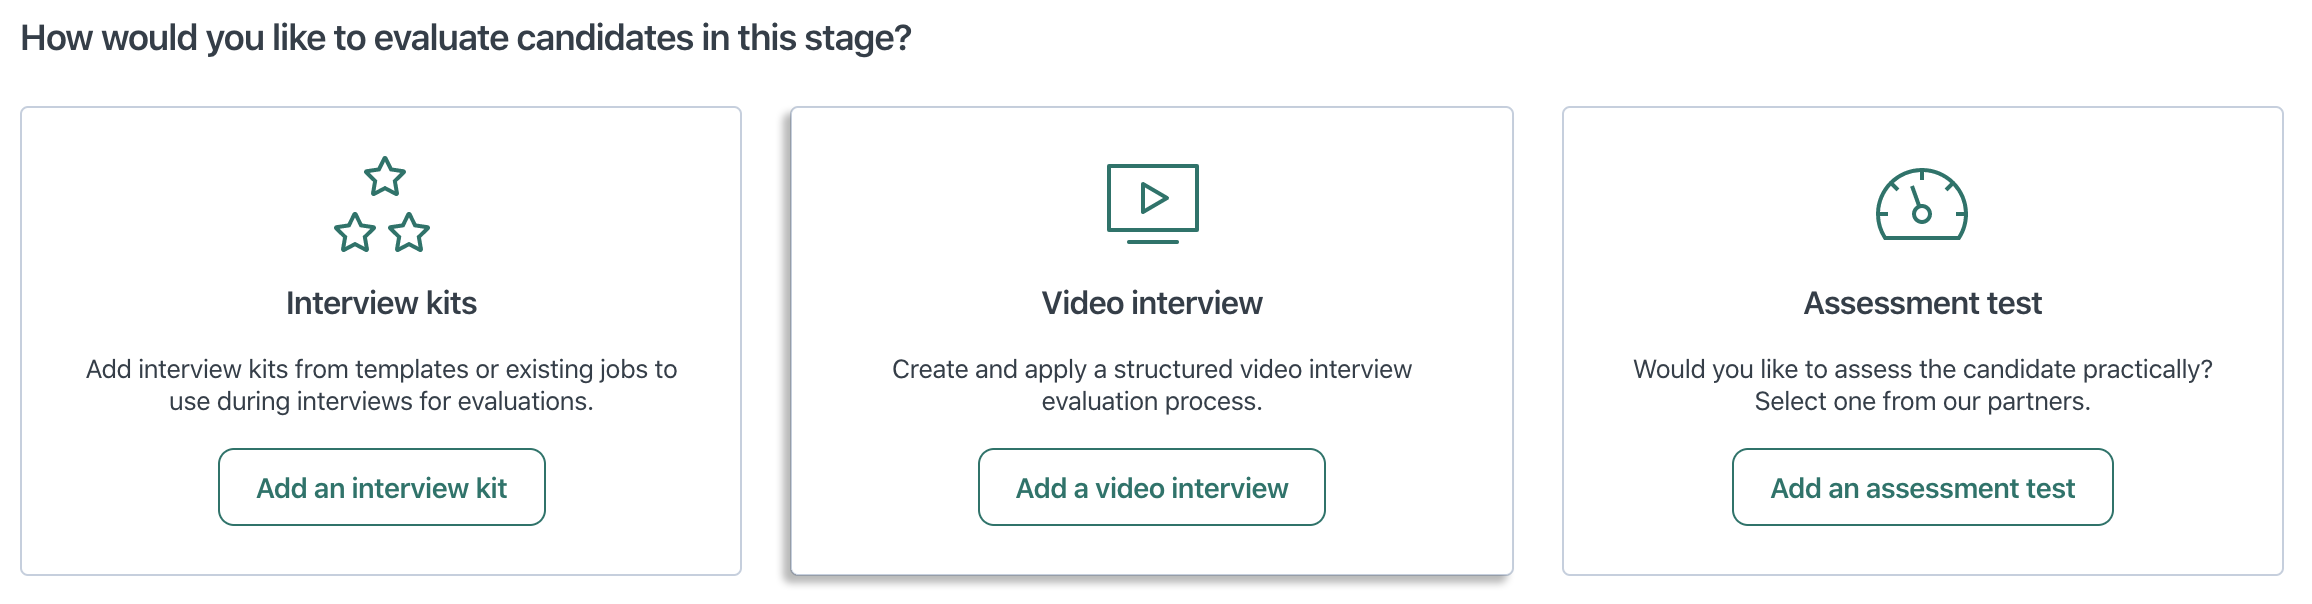Click the Assessment test heading
Image resolution: width=2312 pixels, height=604 pixels.
click(x=1922, y=303)
